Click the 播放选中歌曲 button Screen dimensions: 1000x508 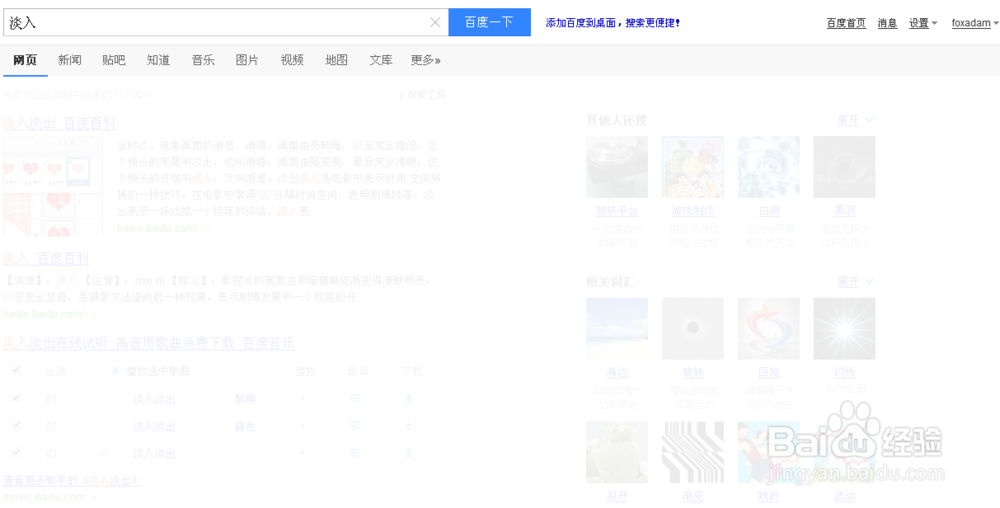[151, 371]
